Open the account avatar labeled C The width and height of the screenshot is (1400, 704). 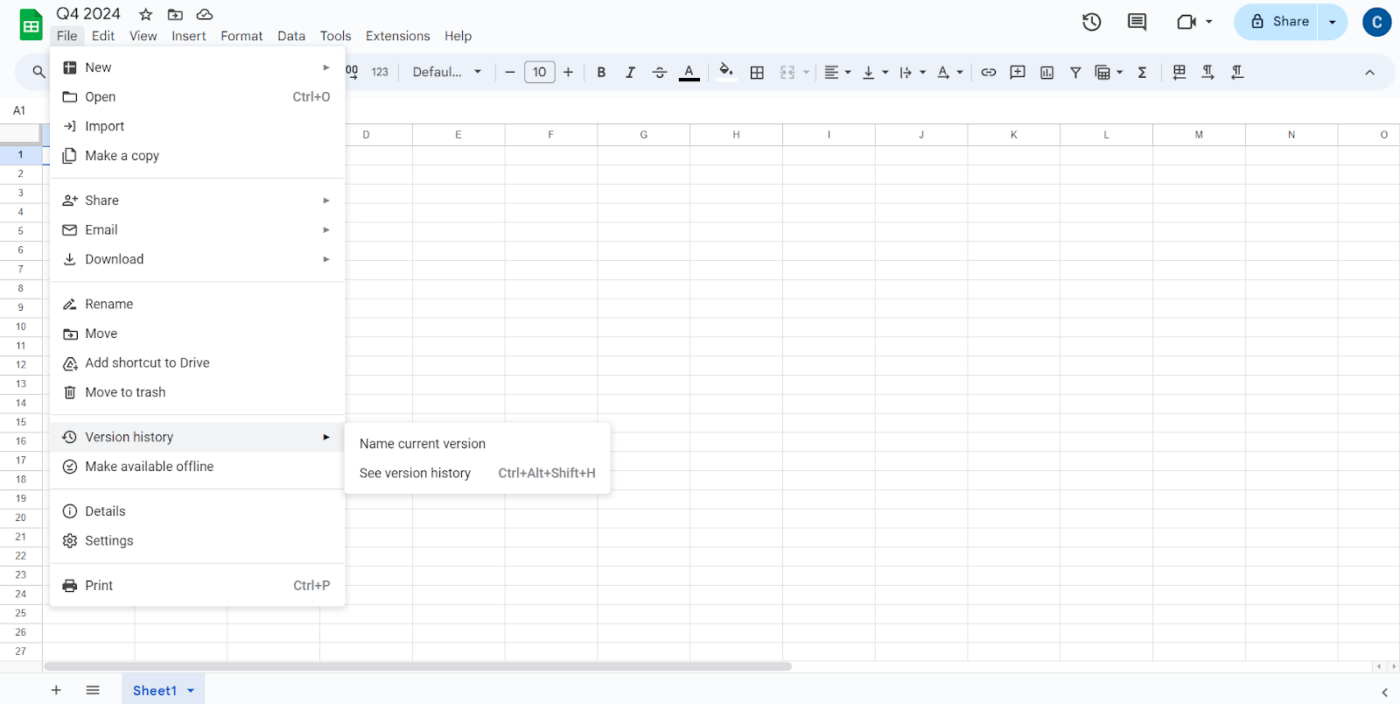pyautogui.click(x=1377, y=22)
